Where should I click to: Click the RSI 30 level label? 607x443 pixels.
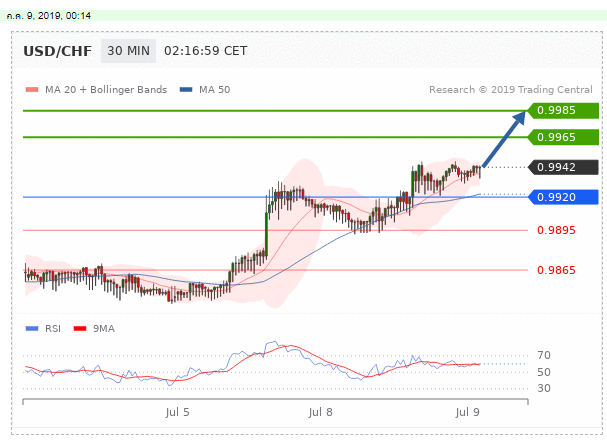pyautogui.click(x=544, y=388)
